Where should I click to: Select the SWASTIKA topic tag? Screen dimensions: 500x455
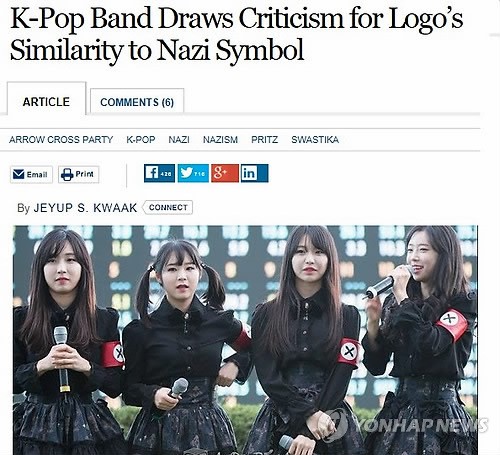315,139
